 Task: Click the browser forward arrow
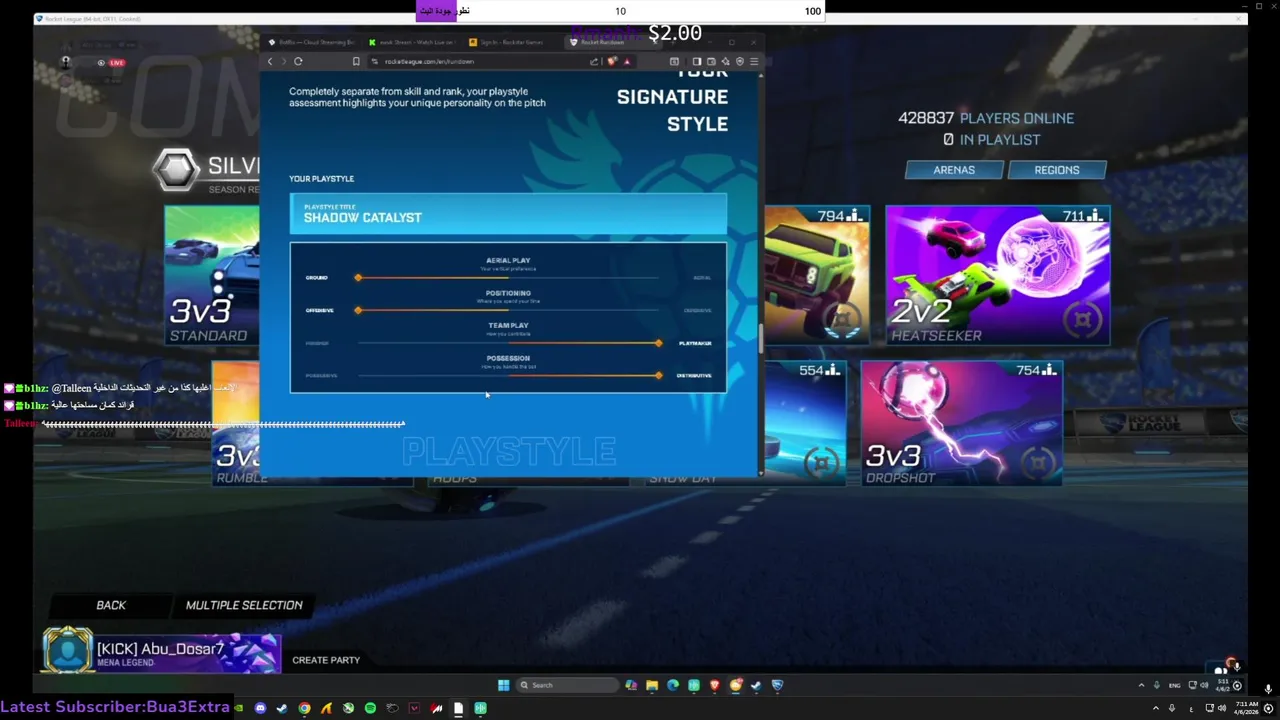[284, 61]
